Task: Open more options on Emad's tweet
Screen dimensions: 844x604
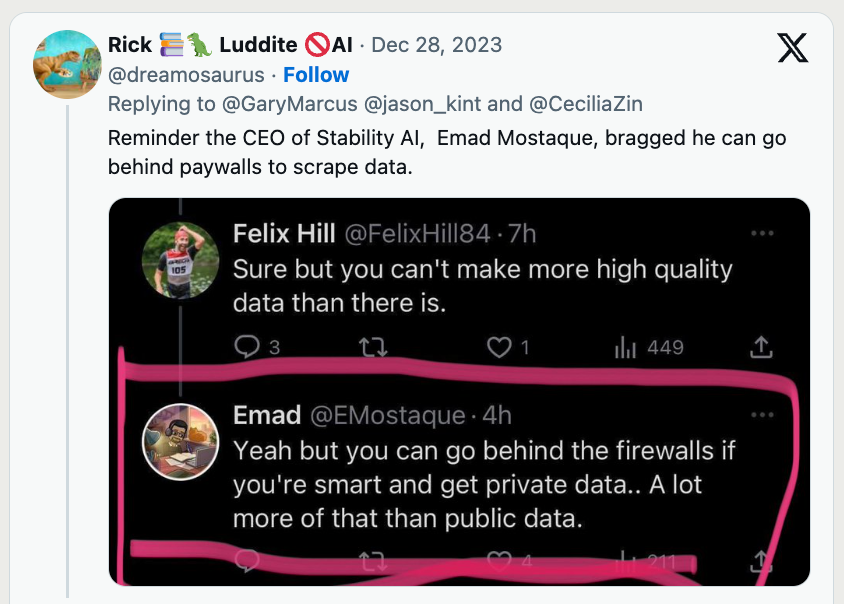Action: click(x=762, y=415)
